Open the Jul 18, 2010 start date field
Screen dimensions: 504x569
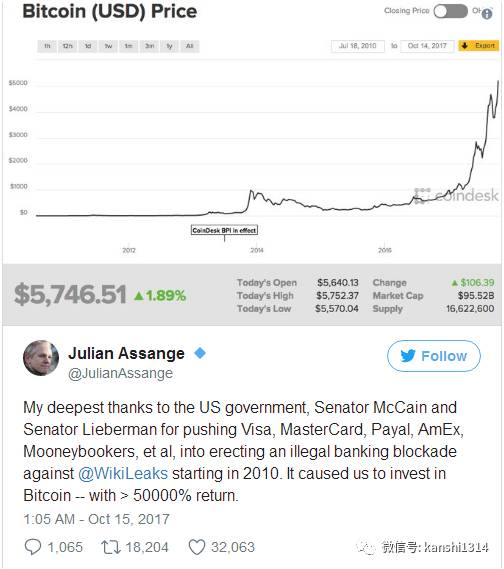pos(357,46)
